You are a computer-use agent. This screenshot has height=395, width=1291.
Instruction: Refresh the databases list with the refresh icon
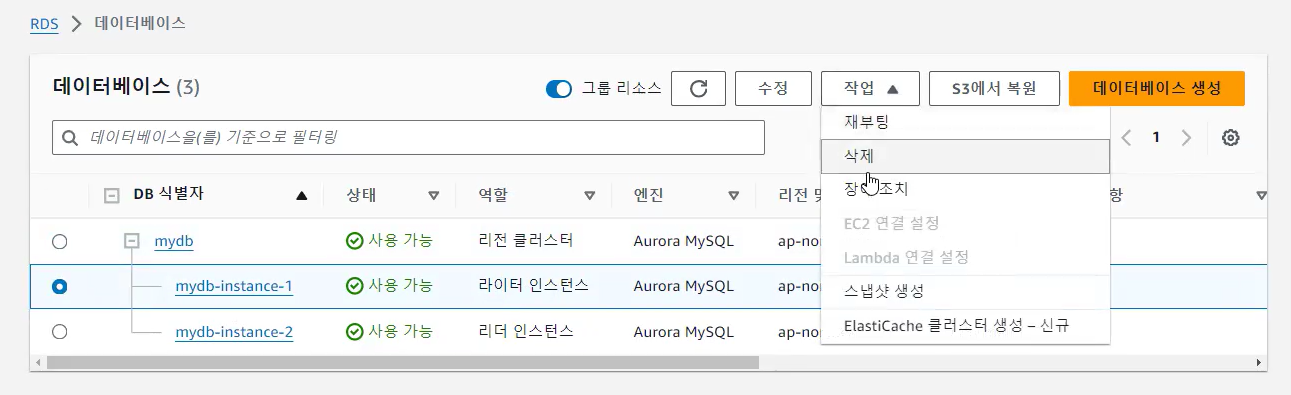click(x=698, y=88)
